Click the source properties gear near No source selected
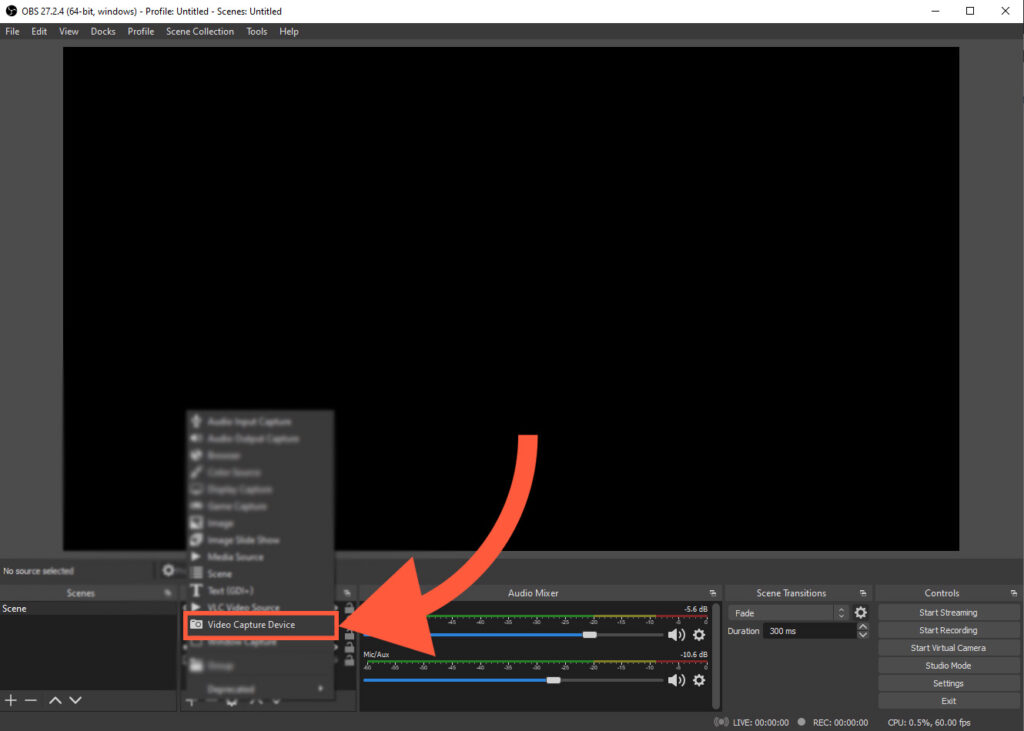This screenshot has height=731, width=1024. tap(168, 570)
